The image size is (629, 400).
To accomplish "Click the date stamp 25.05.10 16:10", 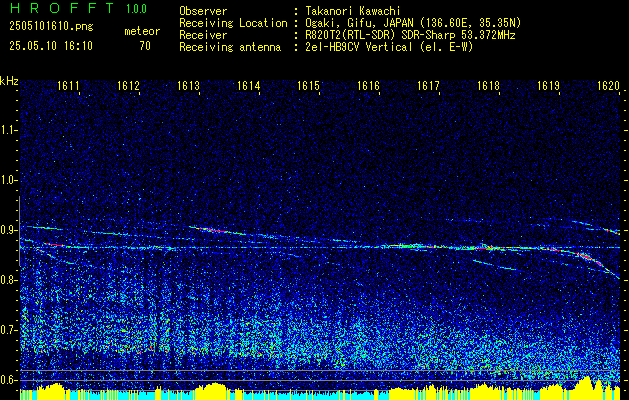I will [51, 46].
